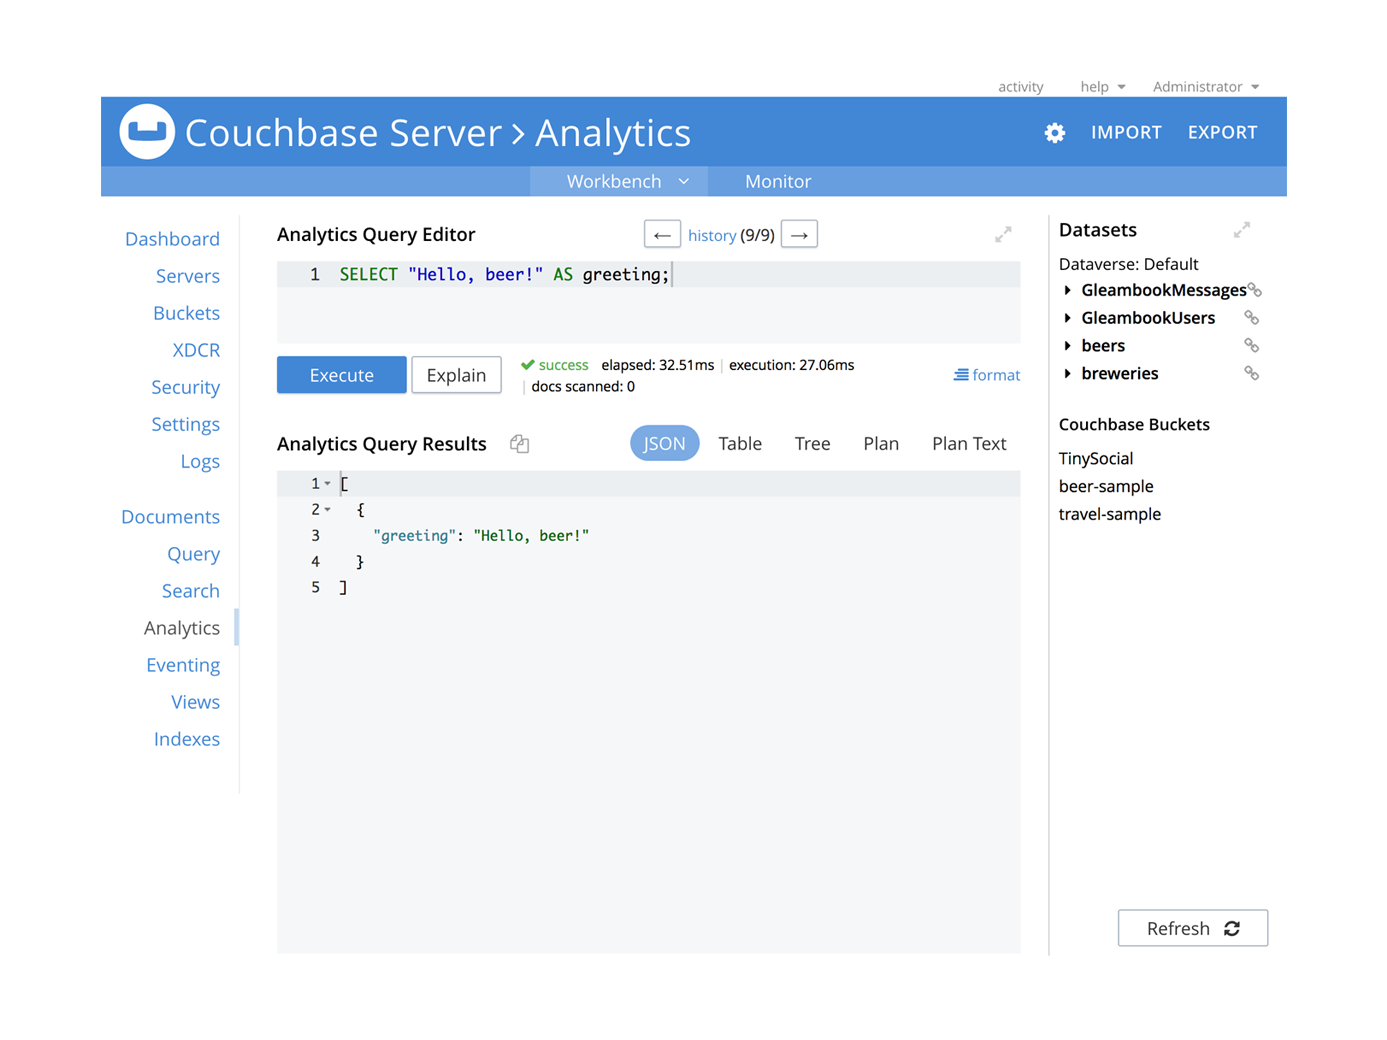Collapse results line 2 fold arrow

click(328, 510)
